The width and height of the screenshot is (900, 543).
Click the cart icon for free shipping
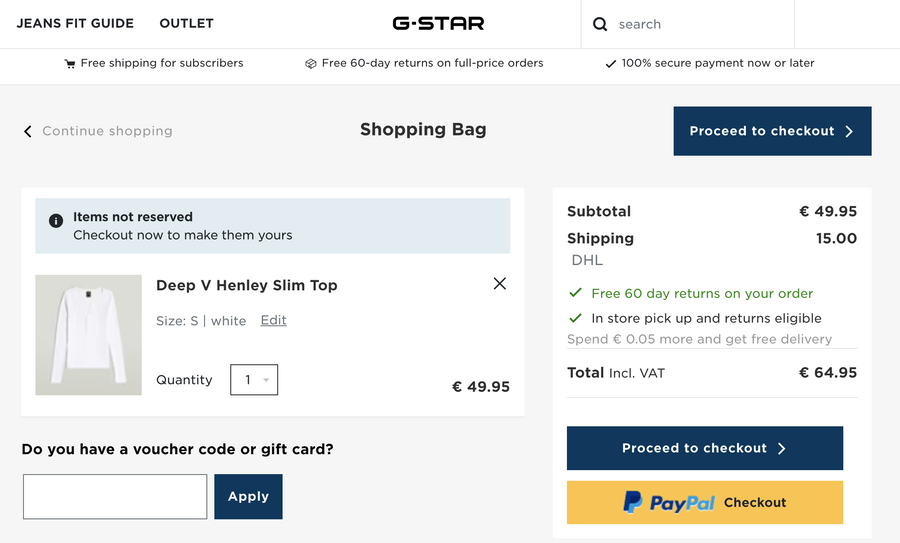[x=70, y=63]
